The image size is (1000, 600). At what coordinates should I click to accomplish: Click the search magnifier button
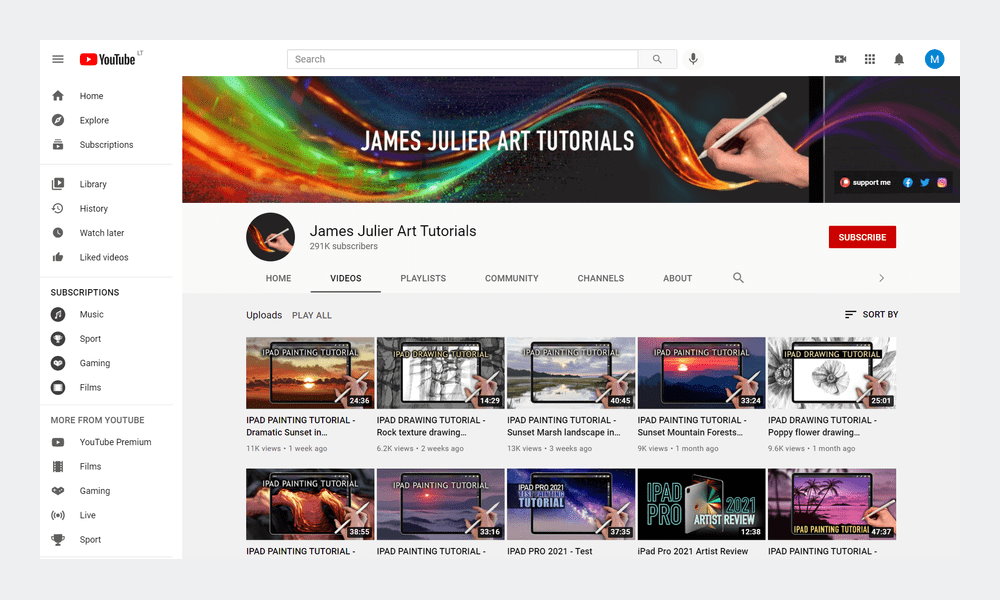point(657,59)
